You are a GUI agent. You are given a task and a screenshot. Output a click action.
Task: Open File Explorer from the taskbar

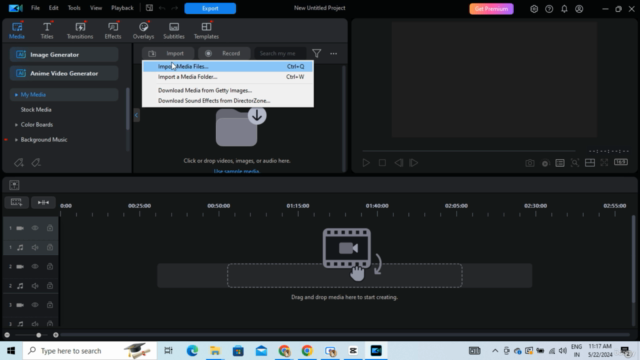pos(215,351)
